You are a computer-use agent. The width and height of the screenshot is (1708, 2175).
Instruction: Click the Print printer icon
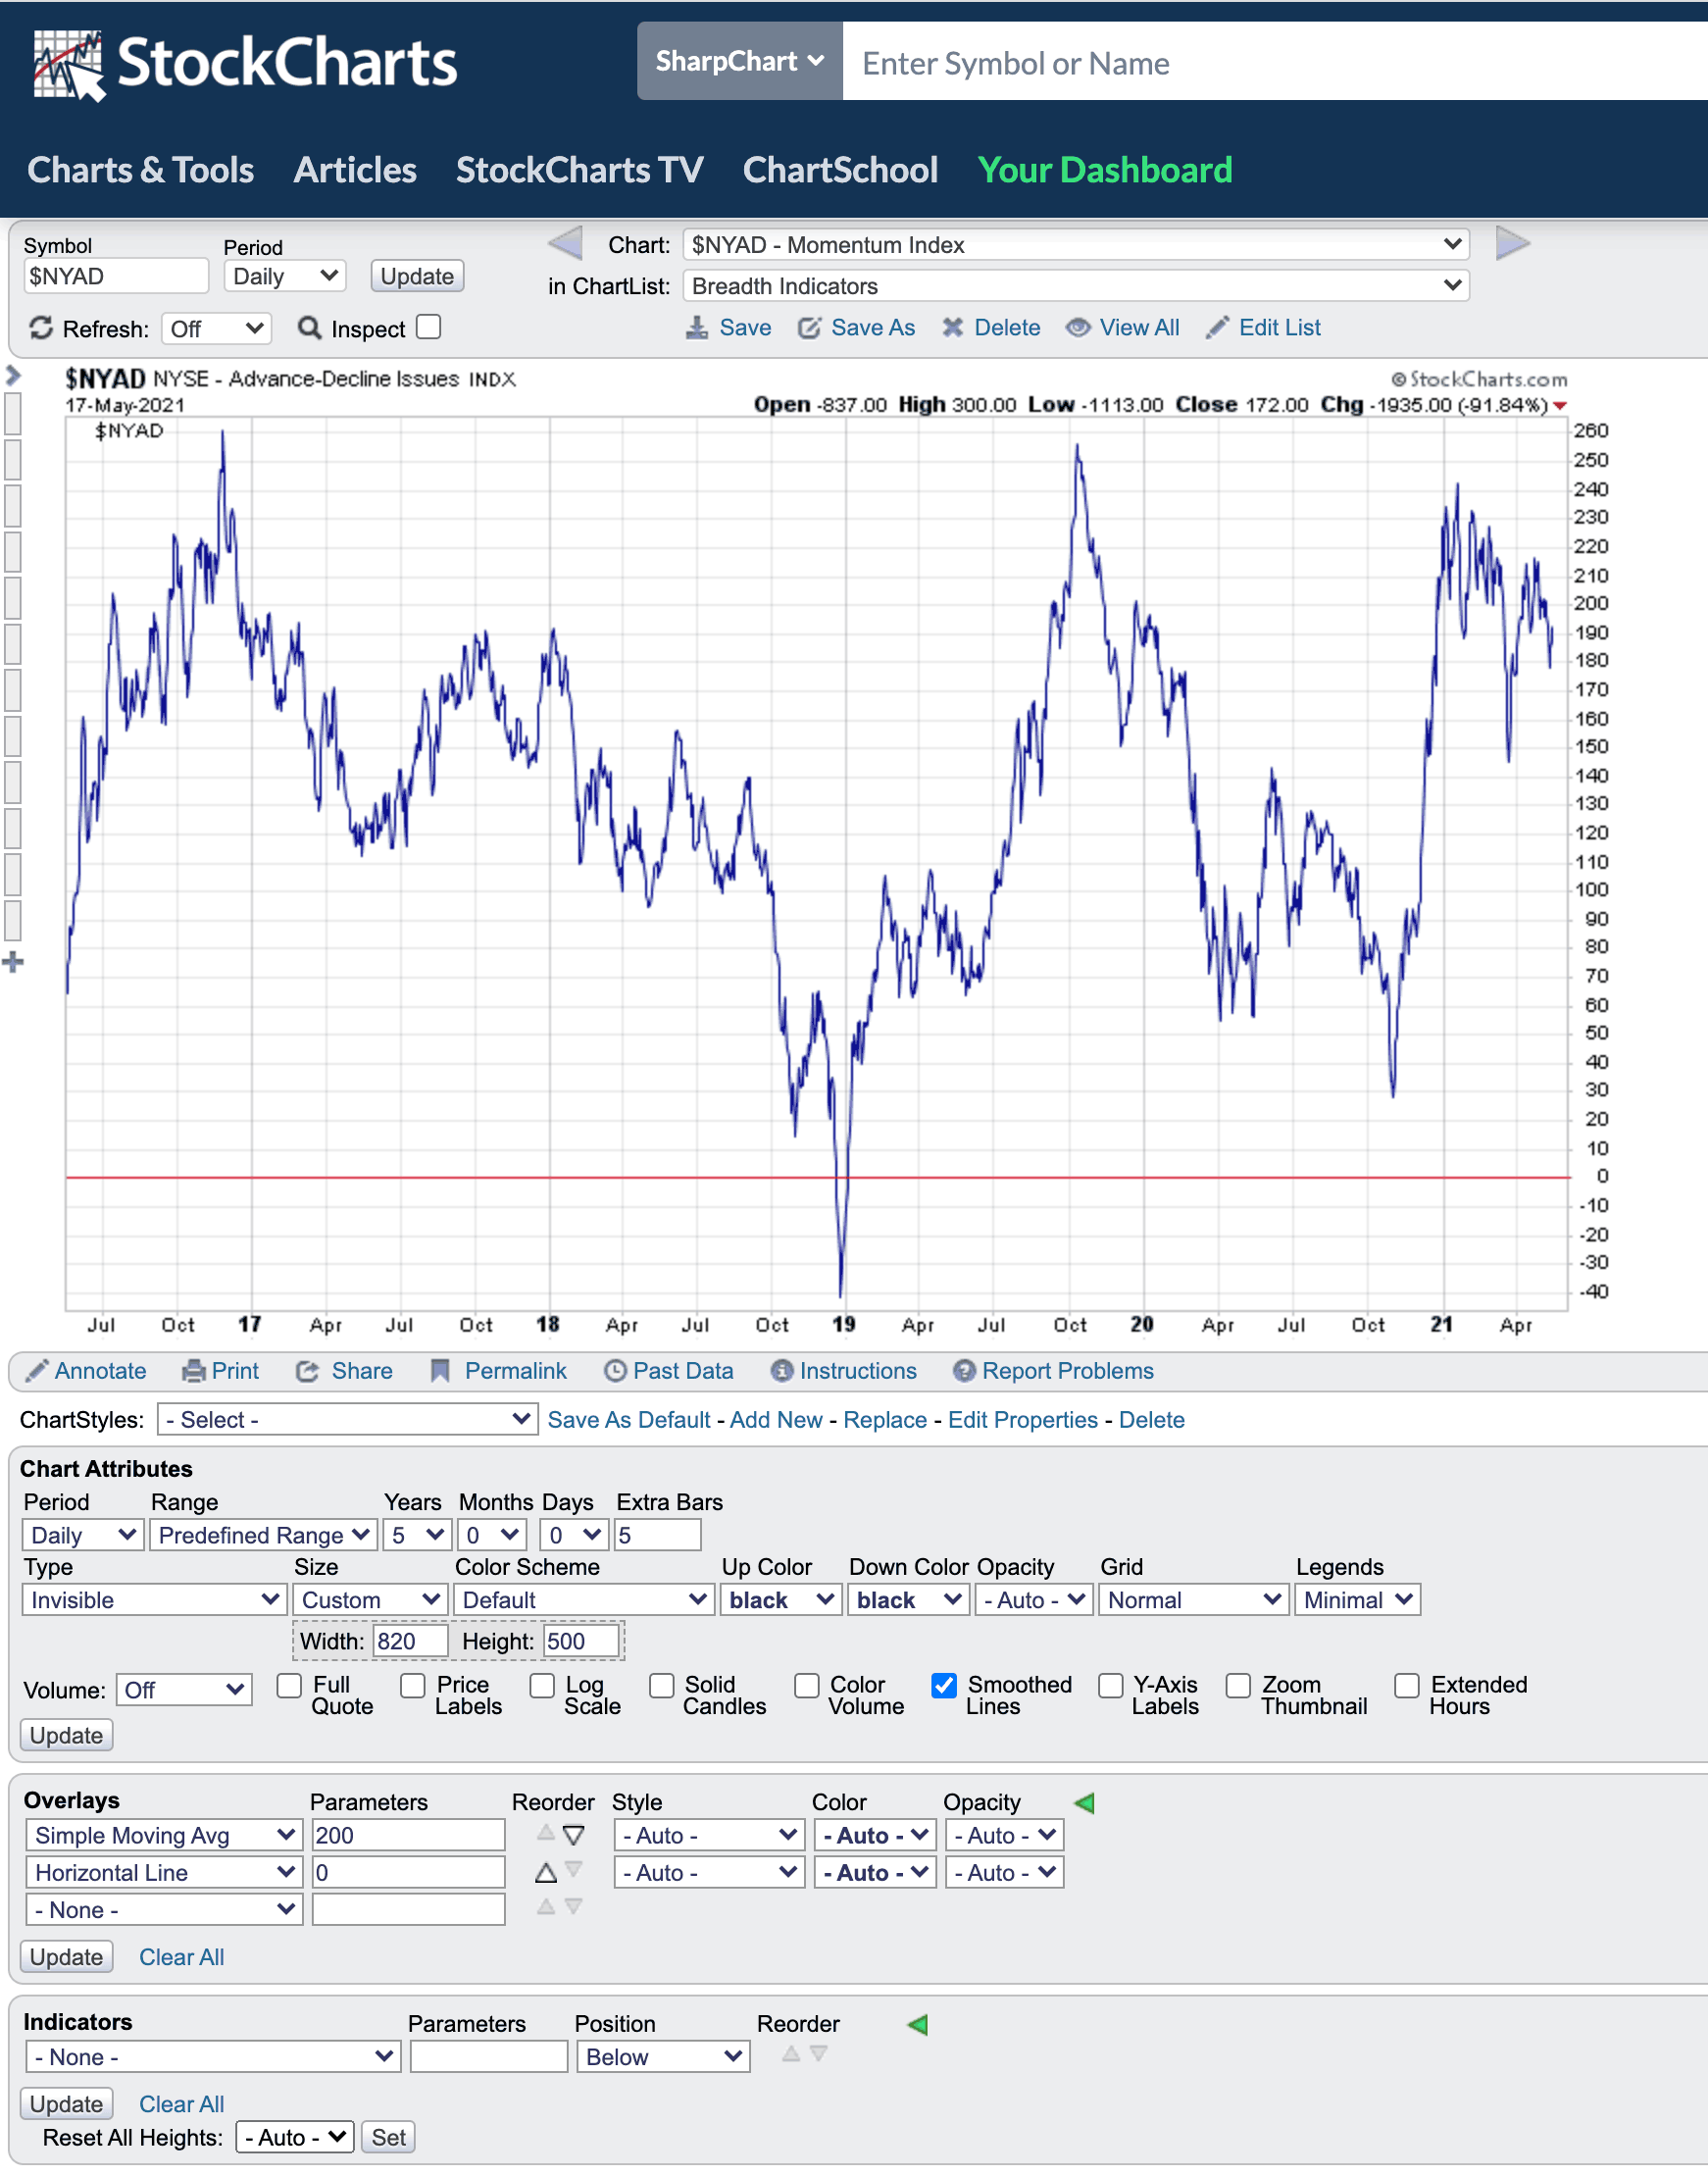(194, 1371)
